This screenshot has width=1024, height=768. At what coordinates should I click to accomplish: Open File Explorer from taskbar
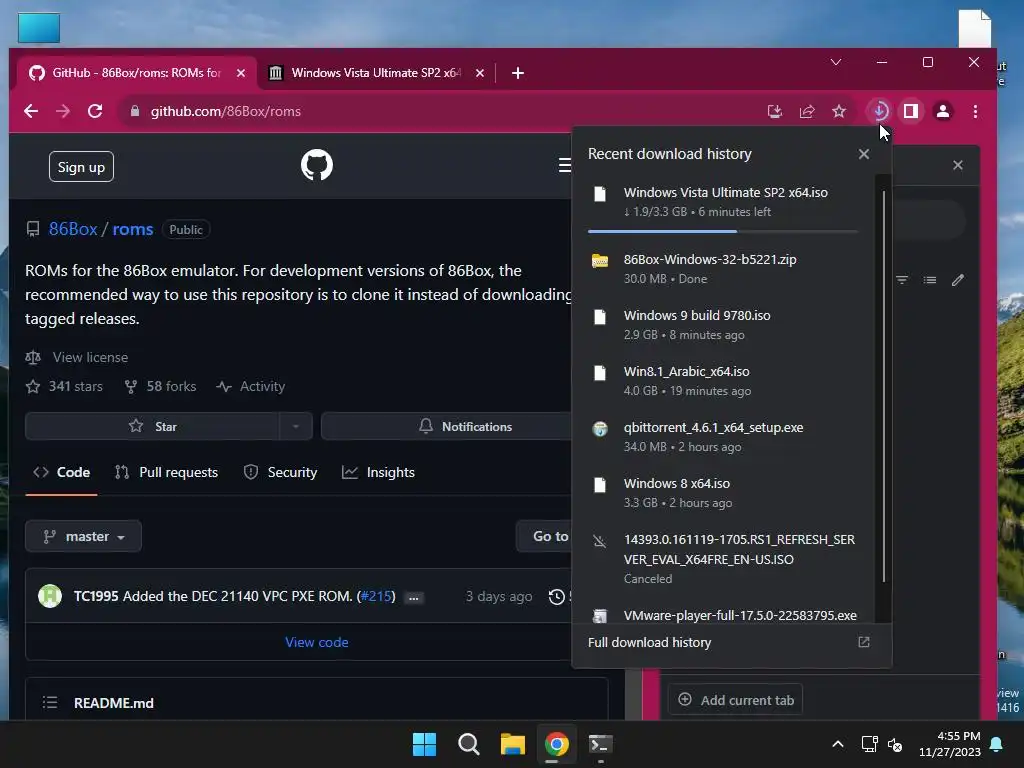513,744
